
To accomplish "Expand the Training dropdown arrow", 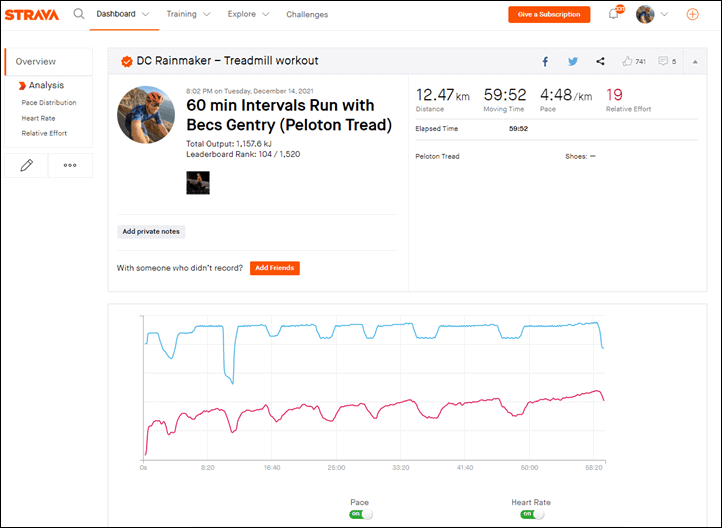I will pos(207,14).
